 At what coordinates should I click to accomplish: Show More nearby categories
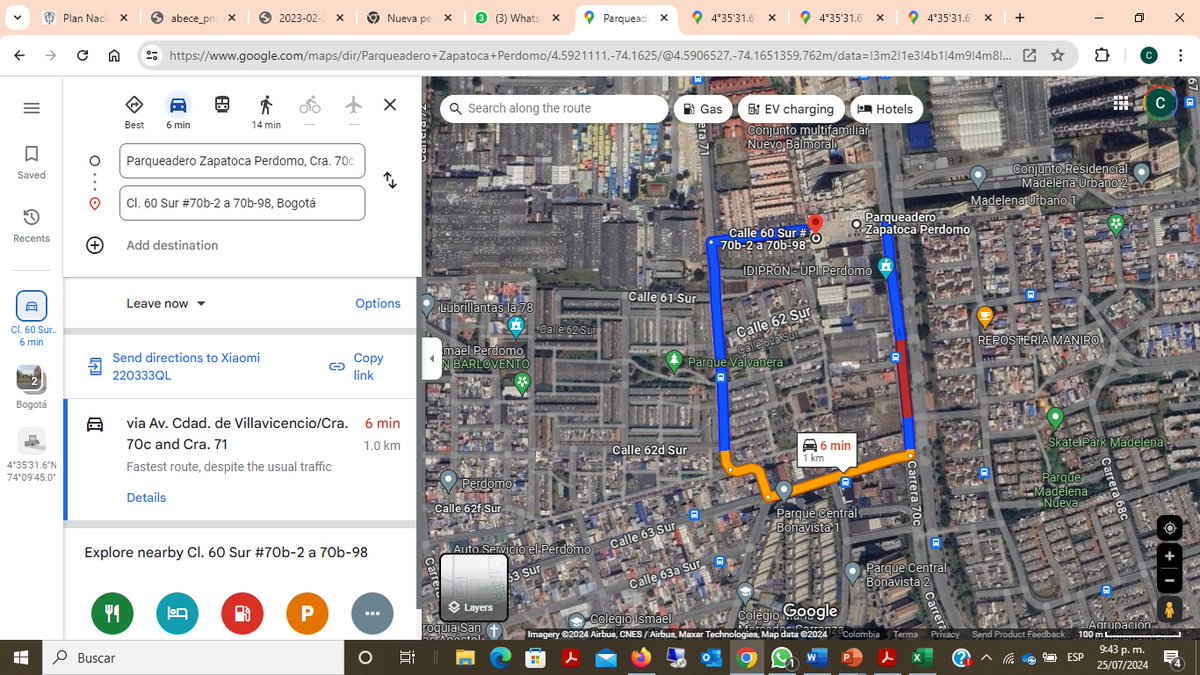(372, 613)
